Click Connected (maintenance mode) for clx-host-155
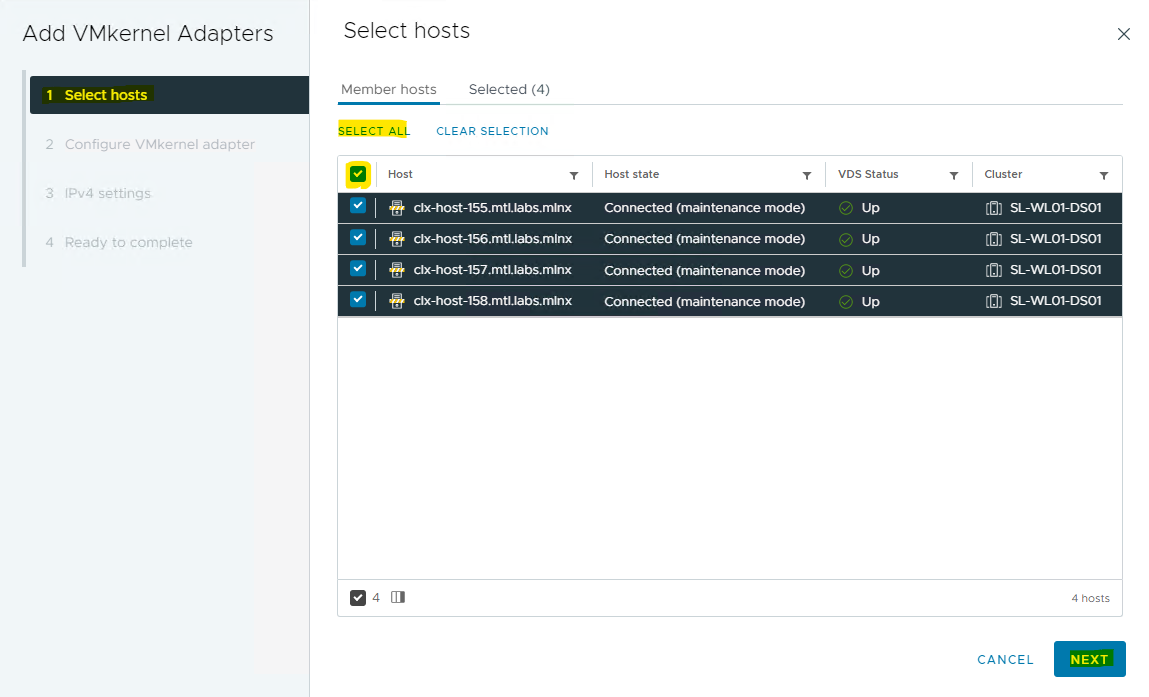The height and width of the screenshot is (697, 1149). point(704,208)
